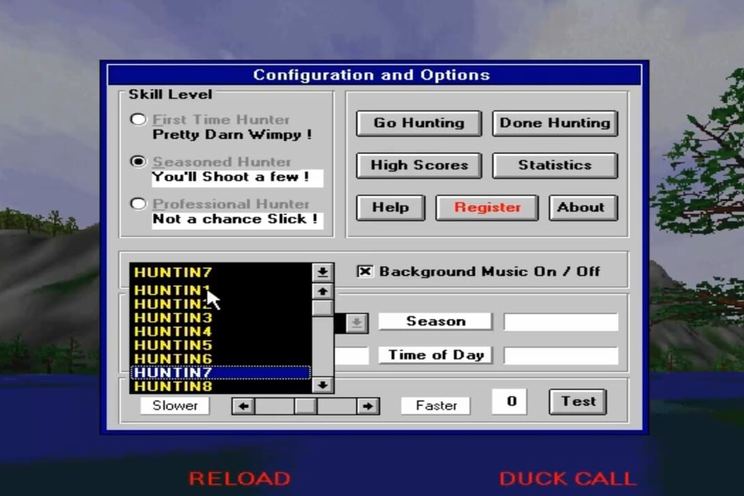The image size is (744, 496).
Task: Click the Test button
Action: tap(577, 402)
